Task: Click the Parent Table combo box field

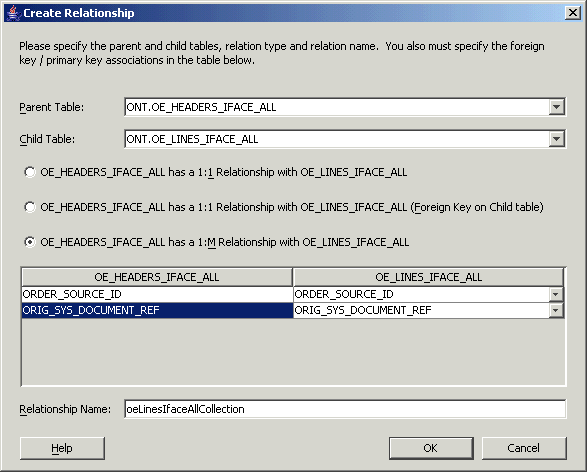Action: [x=345, y=107]
